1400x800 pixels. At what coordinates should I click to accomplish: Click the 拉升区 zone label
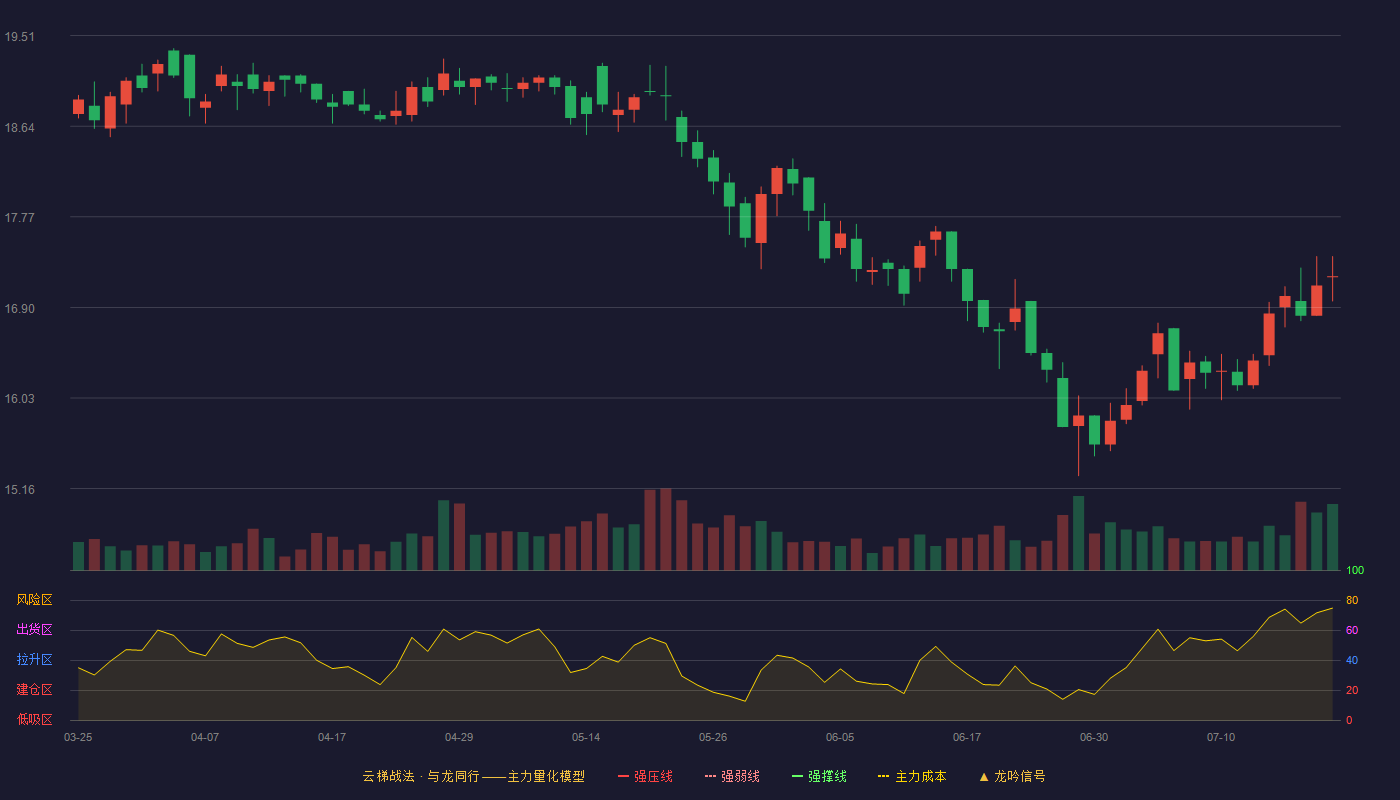(x=34, y=660)
